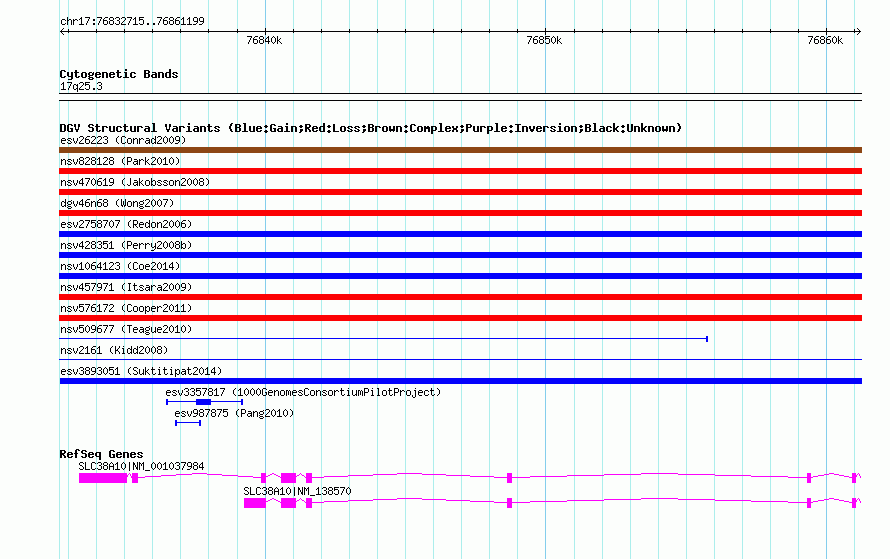Click the nsv470619 (Jakobsson2008) label
The image size is (890, 559).
coord(135,182)
